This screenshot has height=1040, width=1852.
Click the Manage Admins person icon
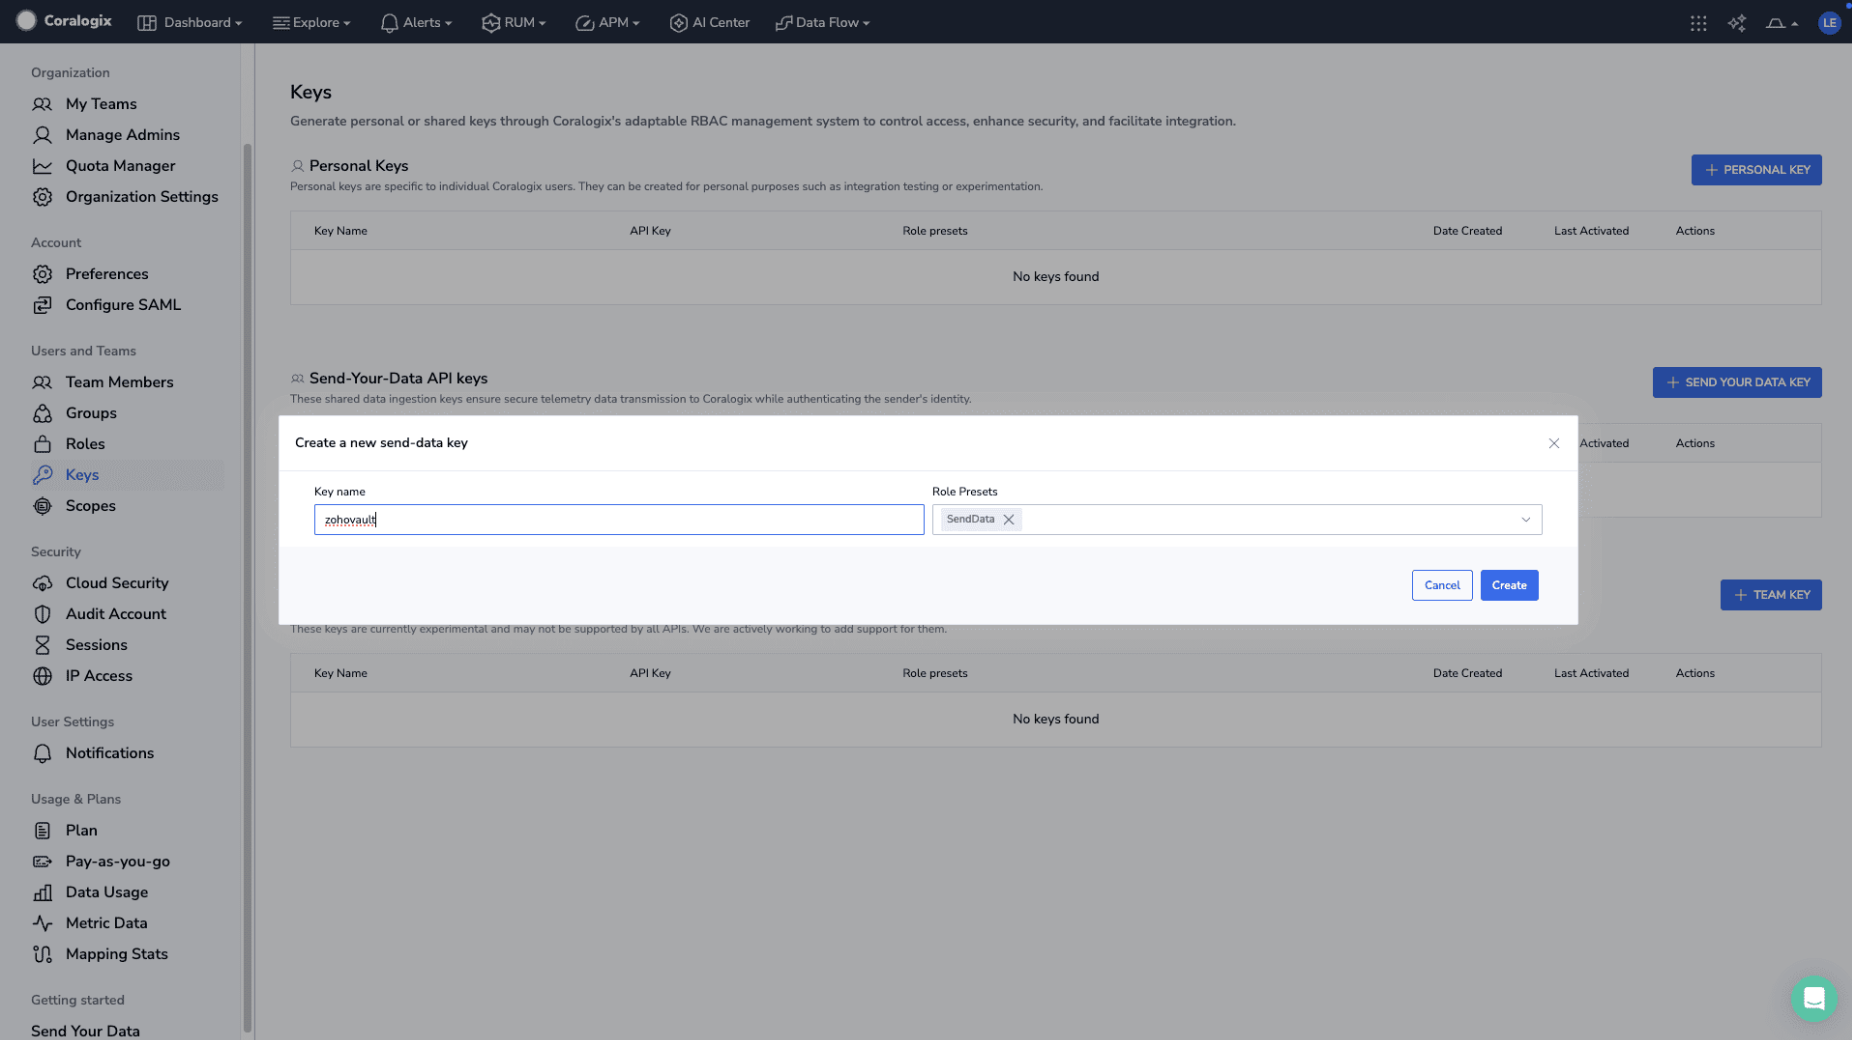coord(42,135)
